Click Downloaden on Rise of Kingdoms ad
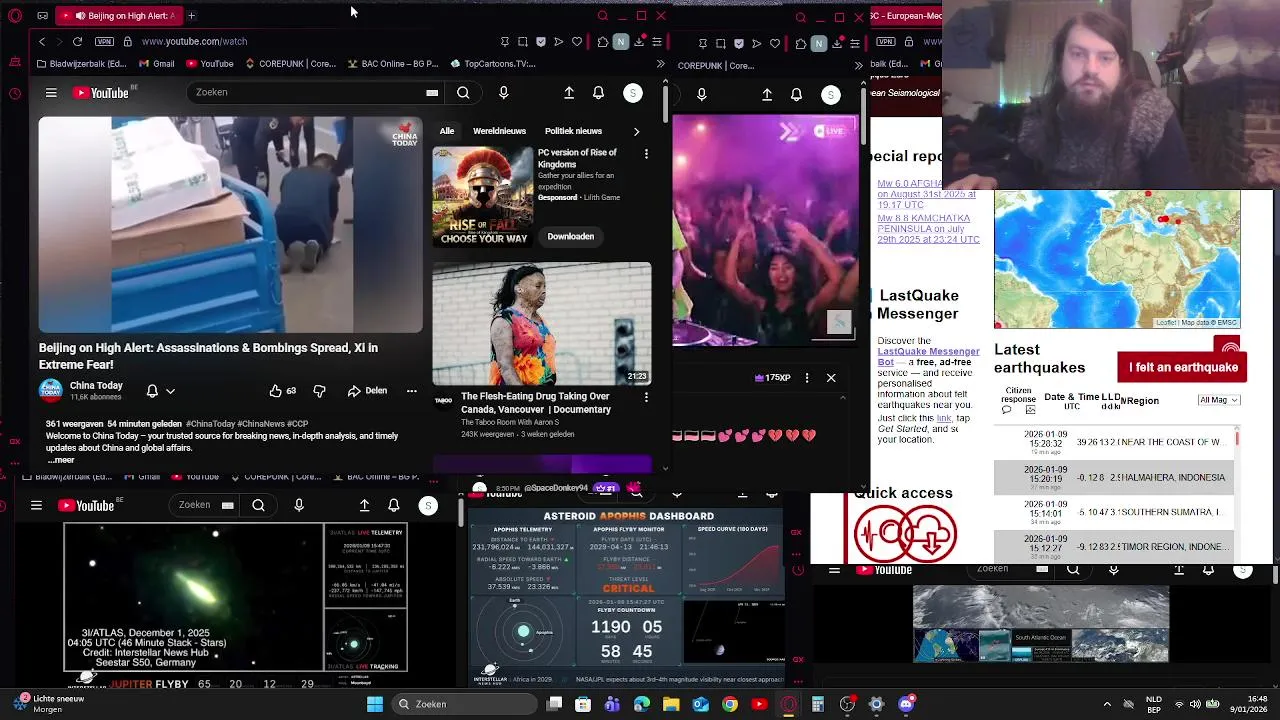 [570, 236]
